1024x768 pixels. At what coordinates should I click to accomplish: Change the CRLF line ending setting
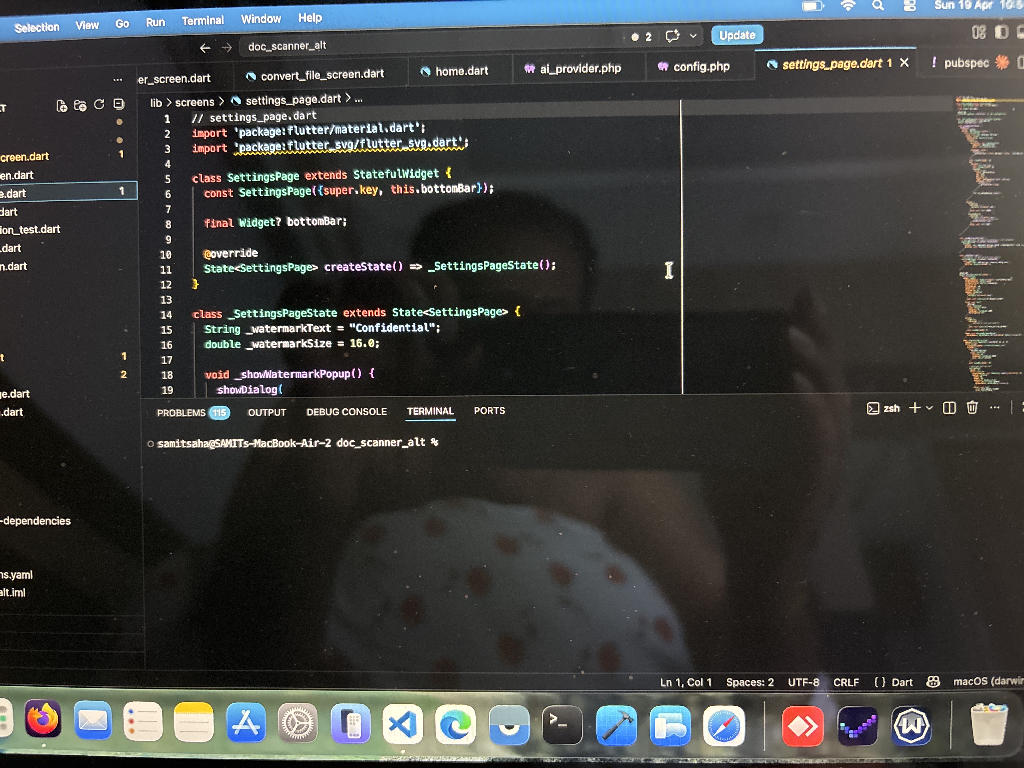(x=846, y=682)
